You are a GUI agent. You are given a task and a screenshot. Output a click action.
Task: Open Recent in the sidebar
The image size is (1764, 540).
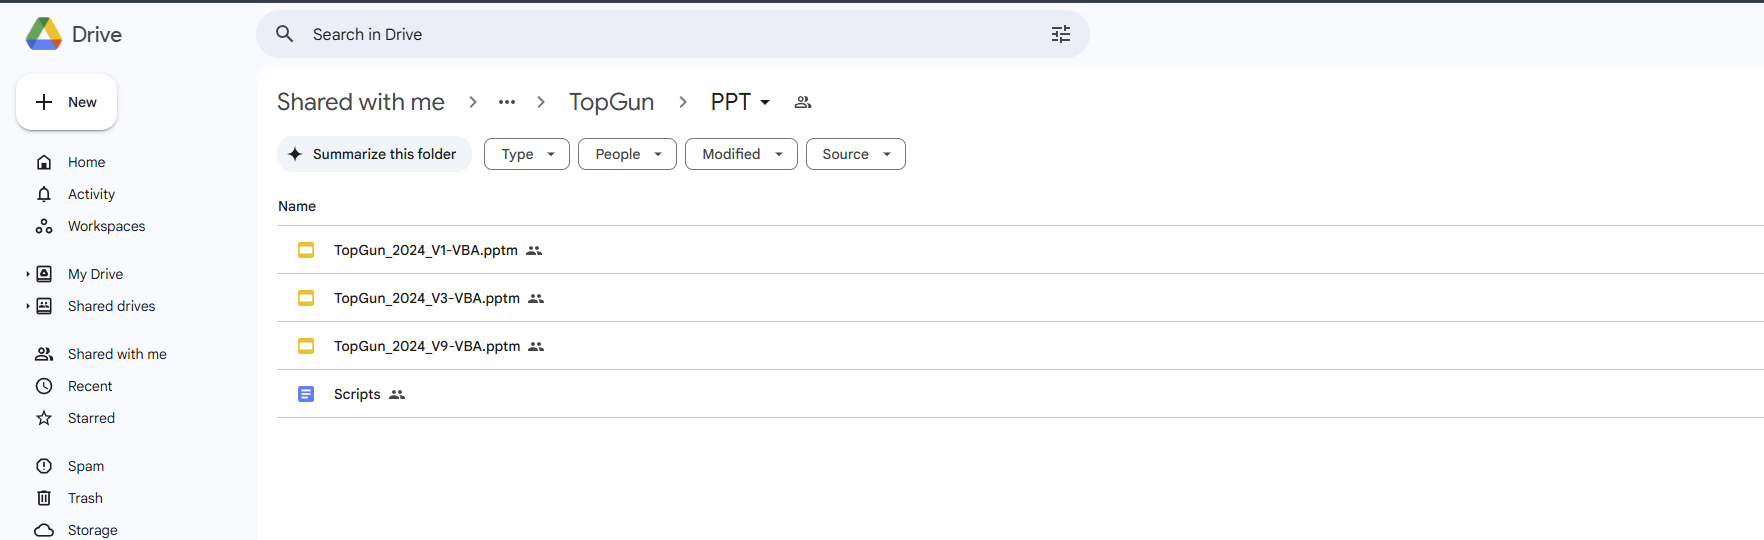90,386
